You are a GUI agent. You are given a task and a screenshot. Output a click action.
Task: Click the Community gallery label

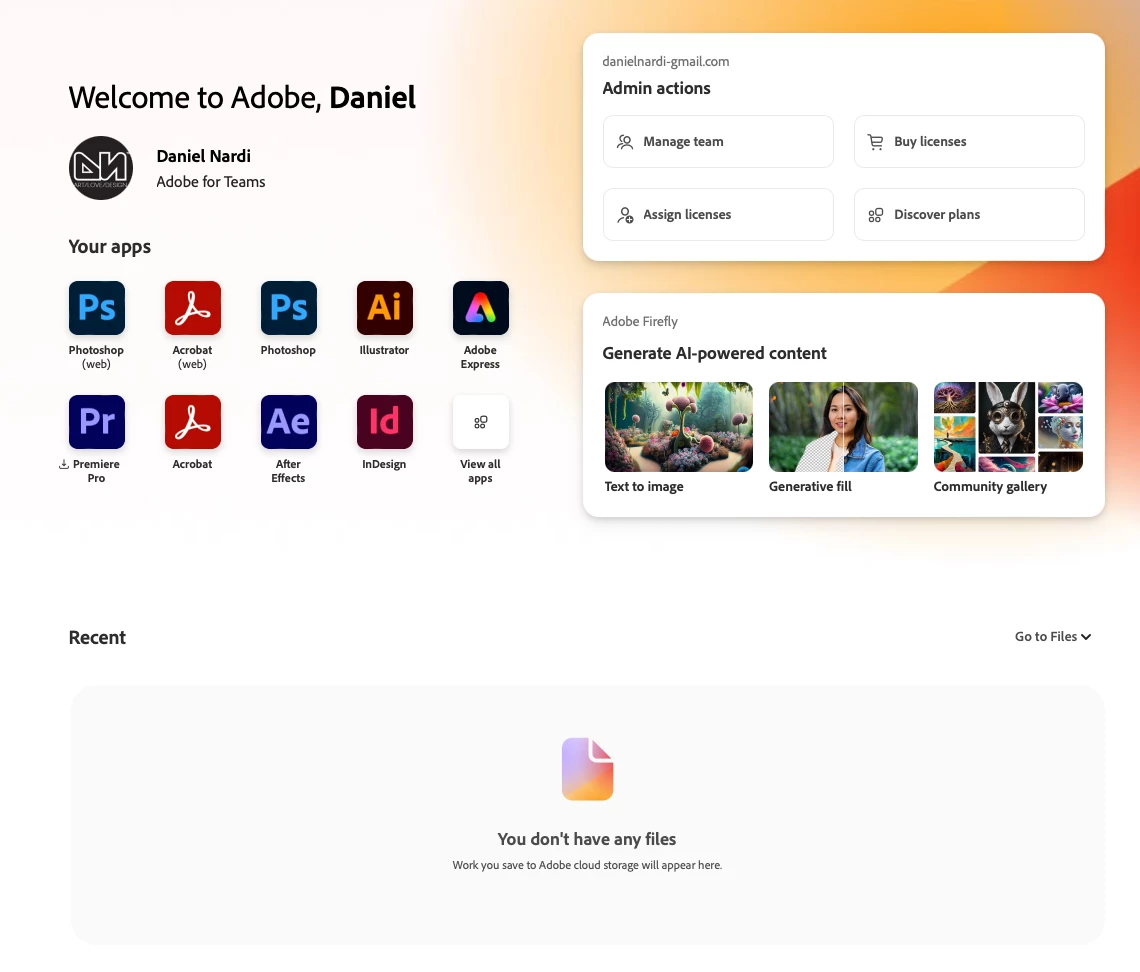990,486
